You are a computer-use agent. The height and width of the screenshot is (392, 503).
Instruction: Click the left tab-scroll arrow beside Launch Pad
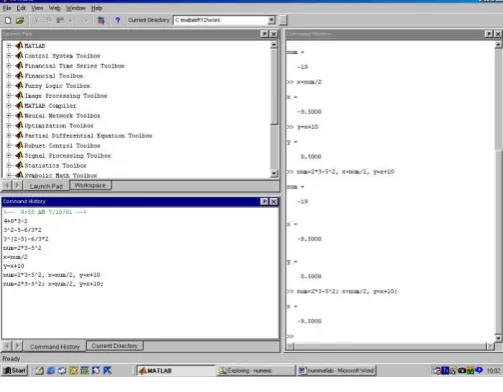pyautogui.click(x=7, y=185)
